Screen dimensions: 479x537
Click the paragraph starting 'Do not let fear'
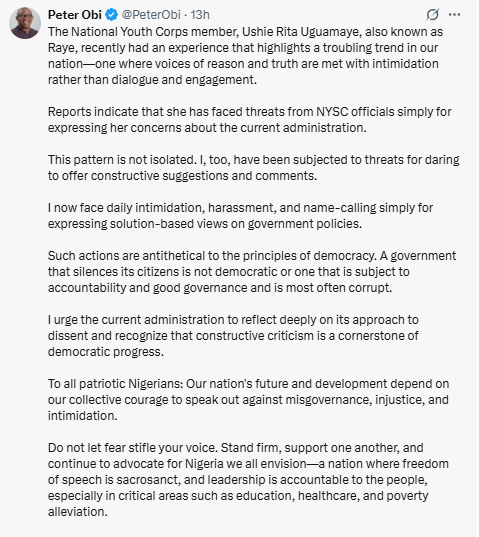(248, 480)
